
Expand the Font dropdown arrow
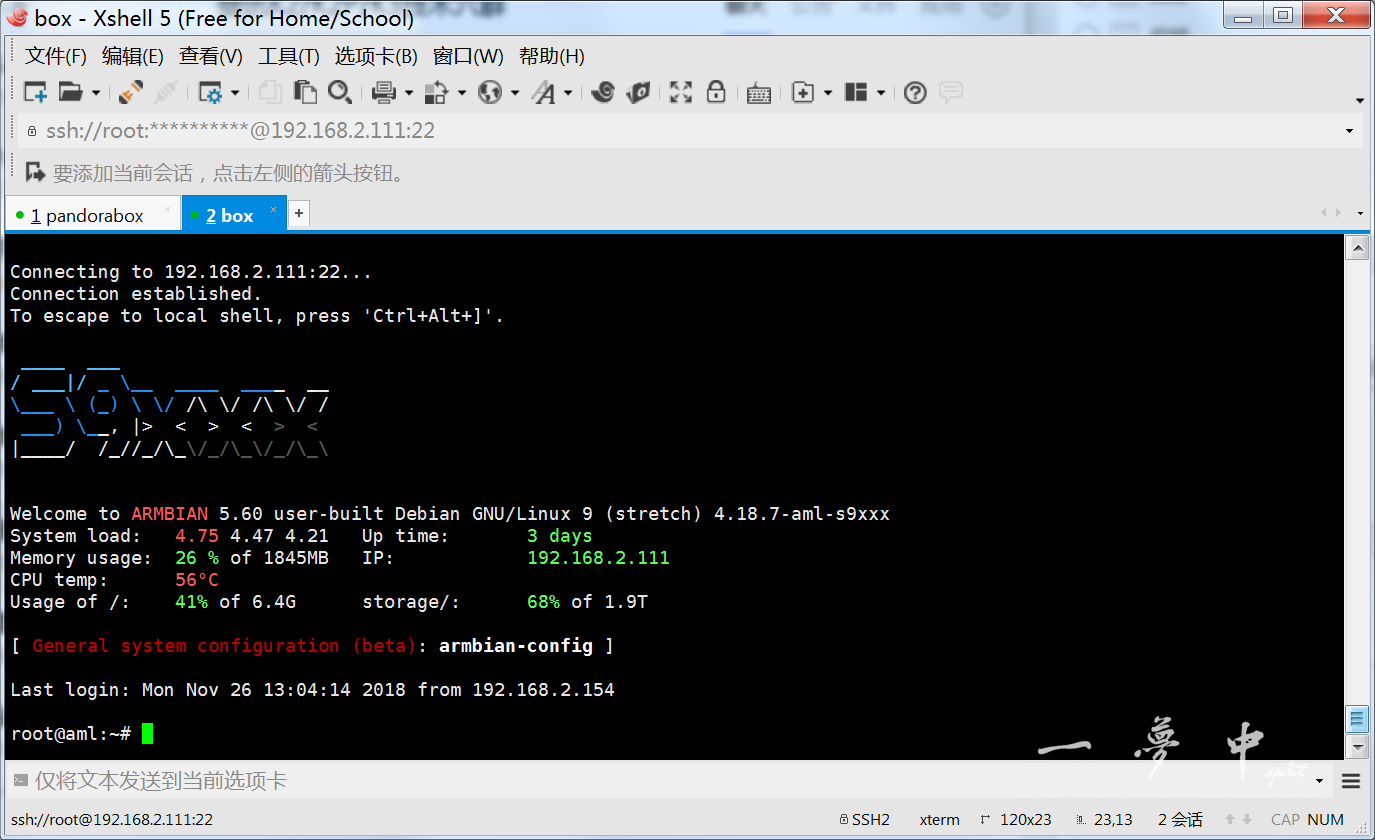point(568,93)
